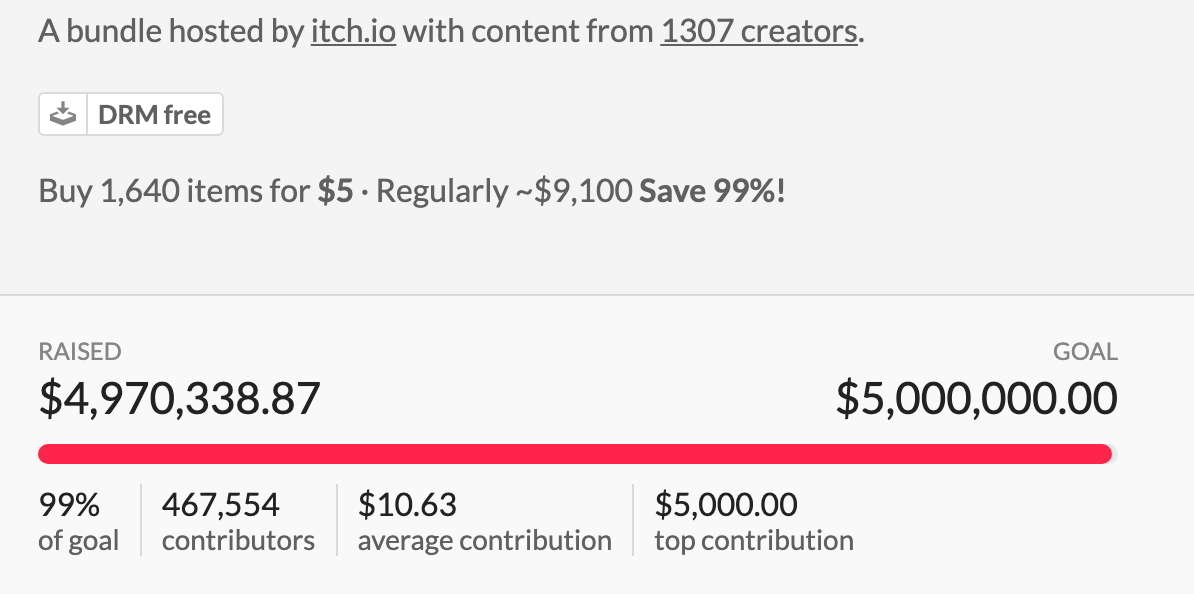Select the raised amount $4,970,338.87
The image size is (1194, 594).
point(179,399)
